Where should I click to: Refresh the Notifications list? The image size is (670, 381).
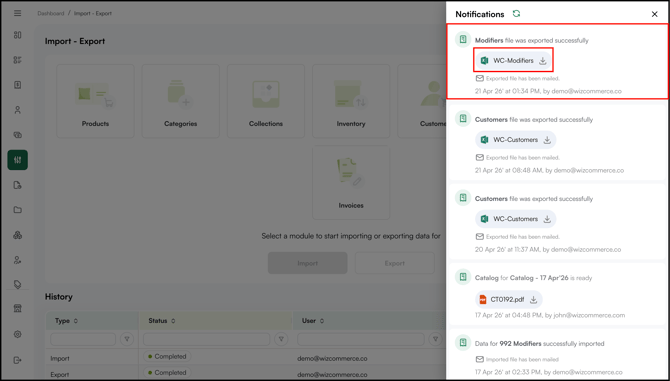[x=516, y=14]
